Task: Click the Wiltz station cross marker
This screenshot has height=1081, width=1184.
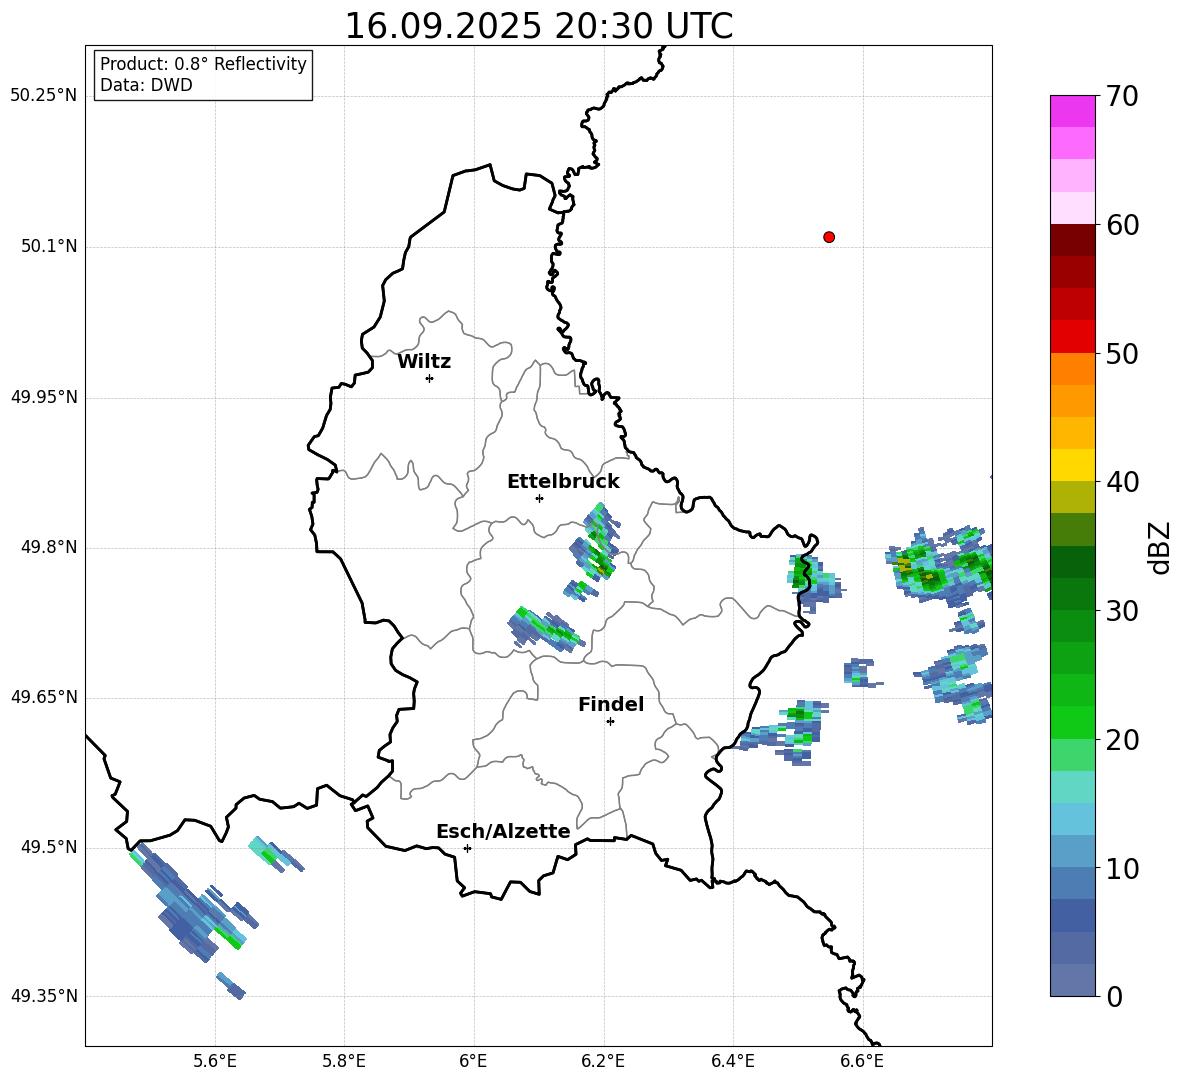Action: coord(429,378)
